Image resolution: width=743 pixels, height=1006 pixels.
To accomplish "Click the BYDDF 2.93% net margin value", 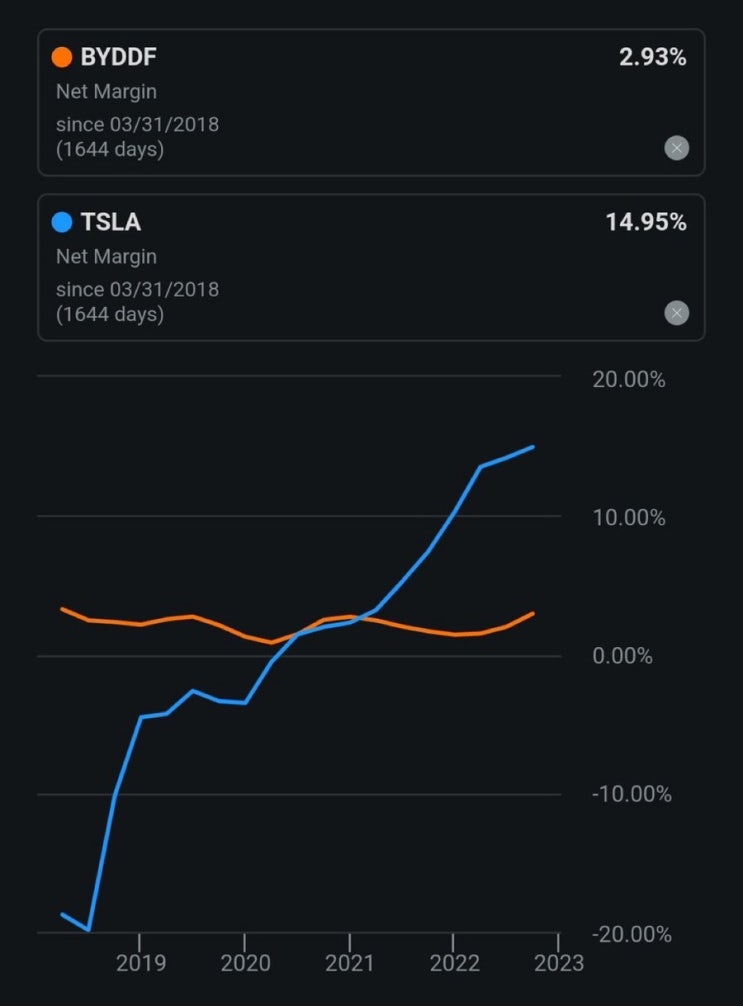I will tap(652, 57).
